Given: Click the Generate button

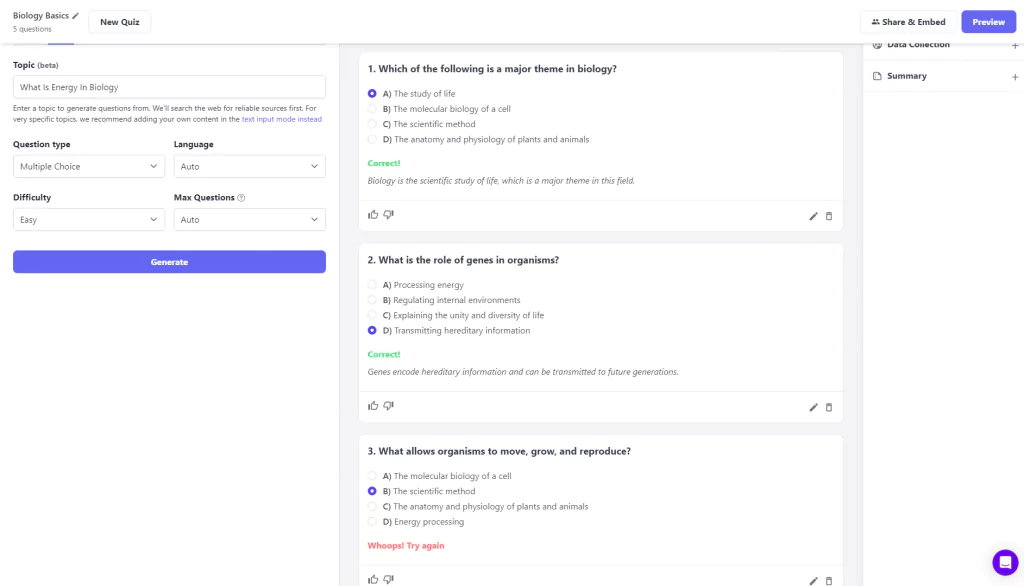Looking at the screenshot, I should coord(169,262).
